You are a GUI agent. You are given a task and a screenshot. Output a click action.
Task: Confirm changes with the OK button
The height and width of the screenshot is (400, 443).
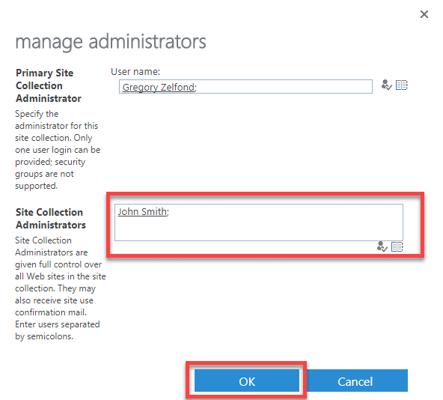(247, 381)
